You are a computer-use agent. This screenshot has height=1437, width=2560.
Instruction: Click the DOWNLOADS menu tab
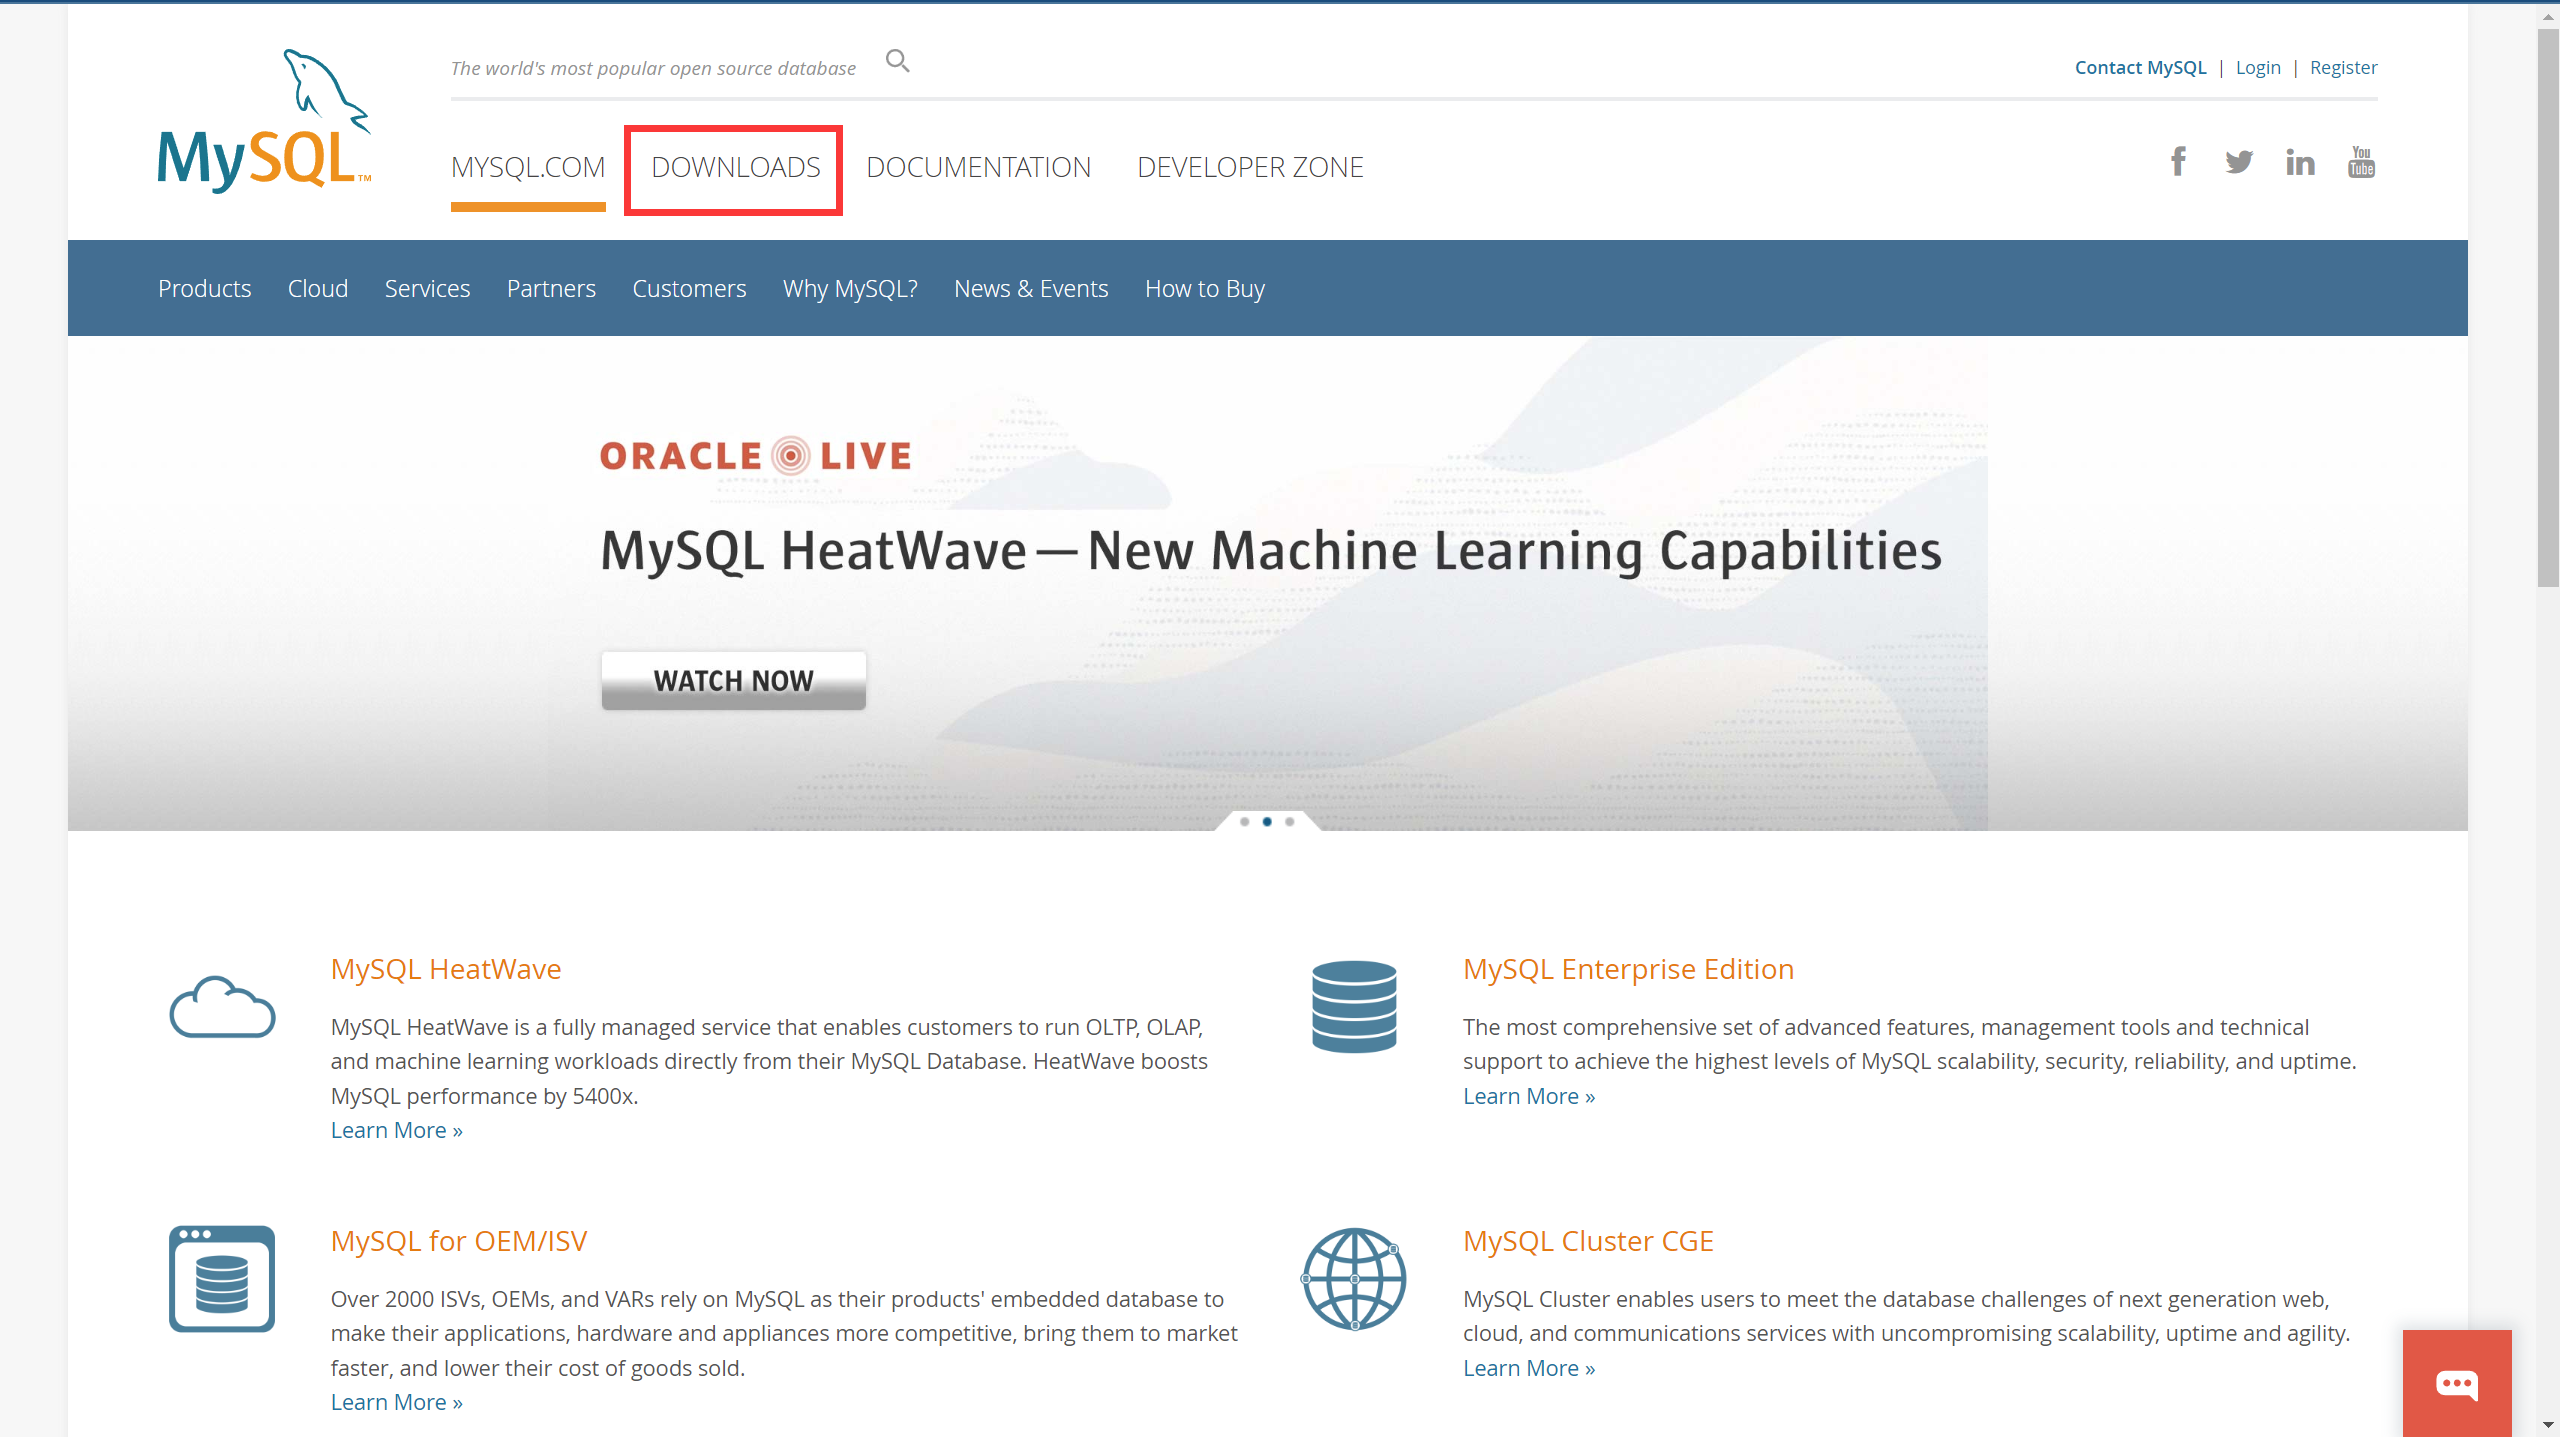point(735,167)
